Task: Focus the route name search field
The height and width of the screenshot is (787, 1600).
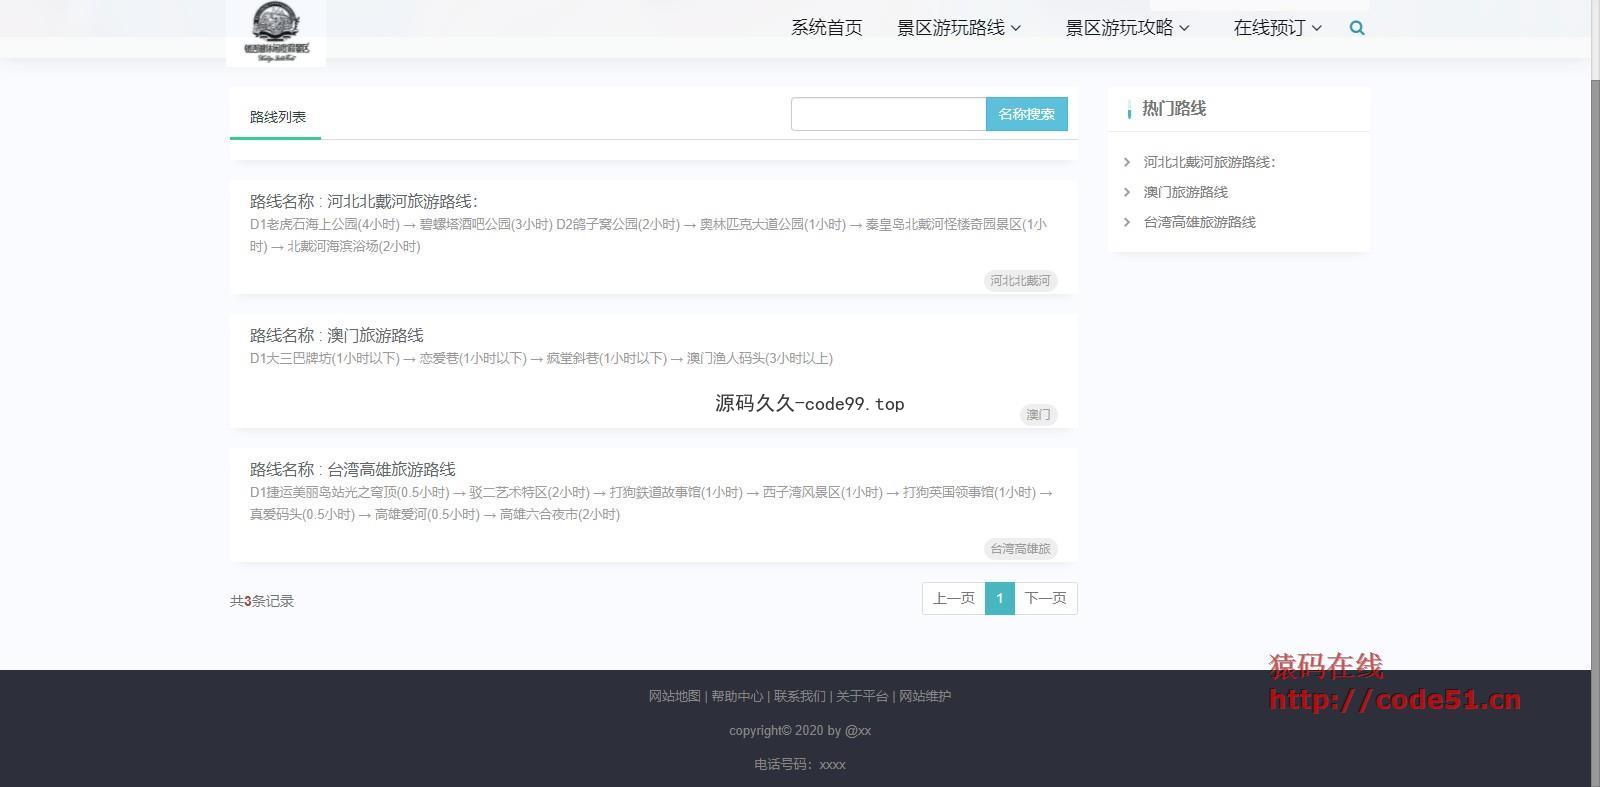Action: click(888, 114)
